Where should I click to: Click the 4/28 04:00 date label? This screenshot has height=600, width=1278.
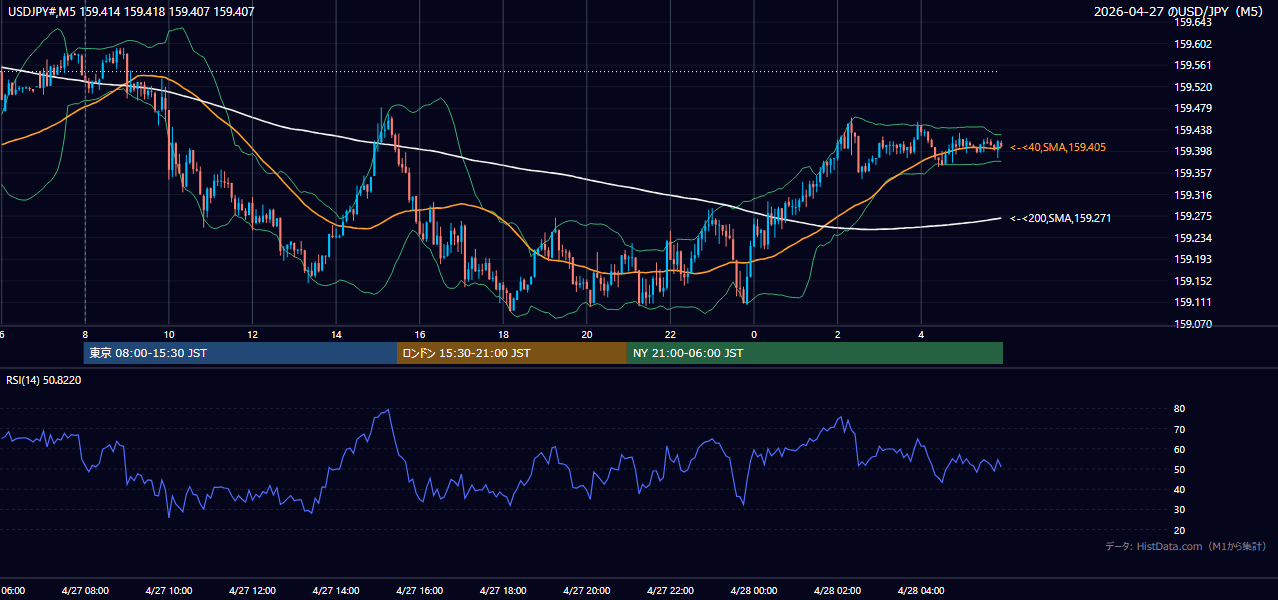click(920, 590)
